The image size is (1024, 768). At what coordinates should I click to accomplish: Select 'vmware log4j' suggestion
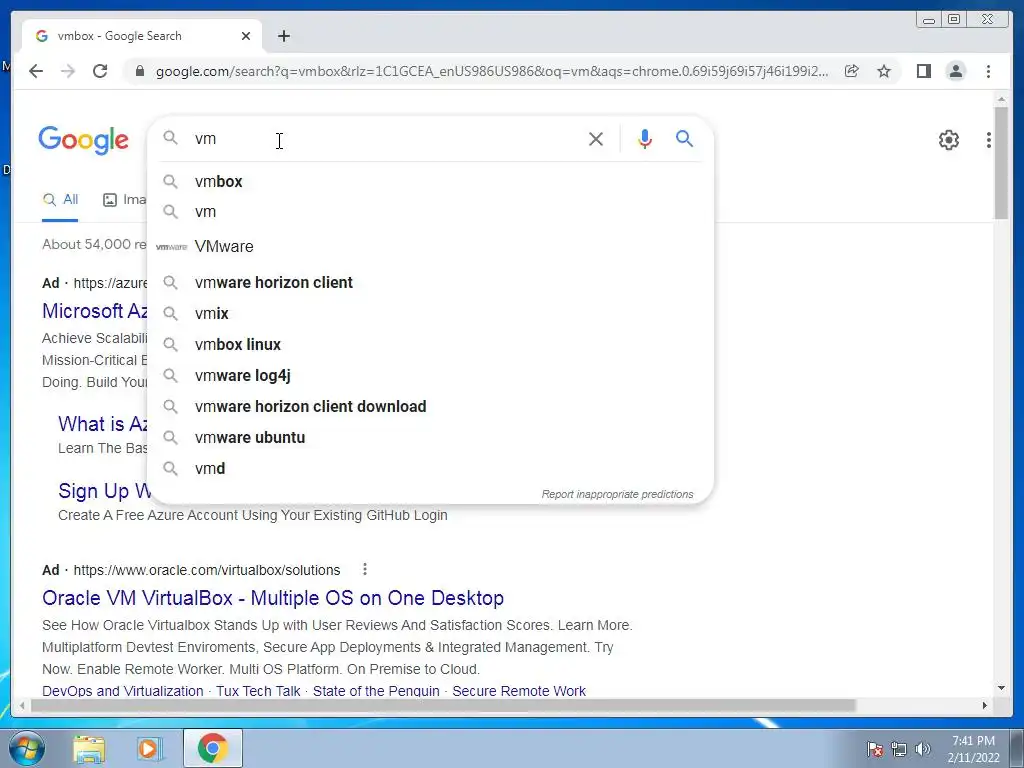431,376
